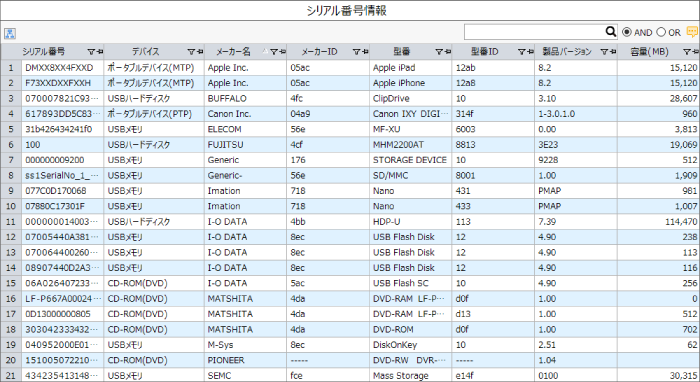Image resolution: width=700 pixels, height=382 pixels.
Task: Click the ClipDrive model cell
Action: tap(411, 99)
